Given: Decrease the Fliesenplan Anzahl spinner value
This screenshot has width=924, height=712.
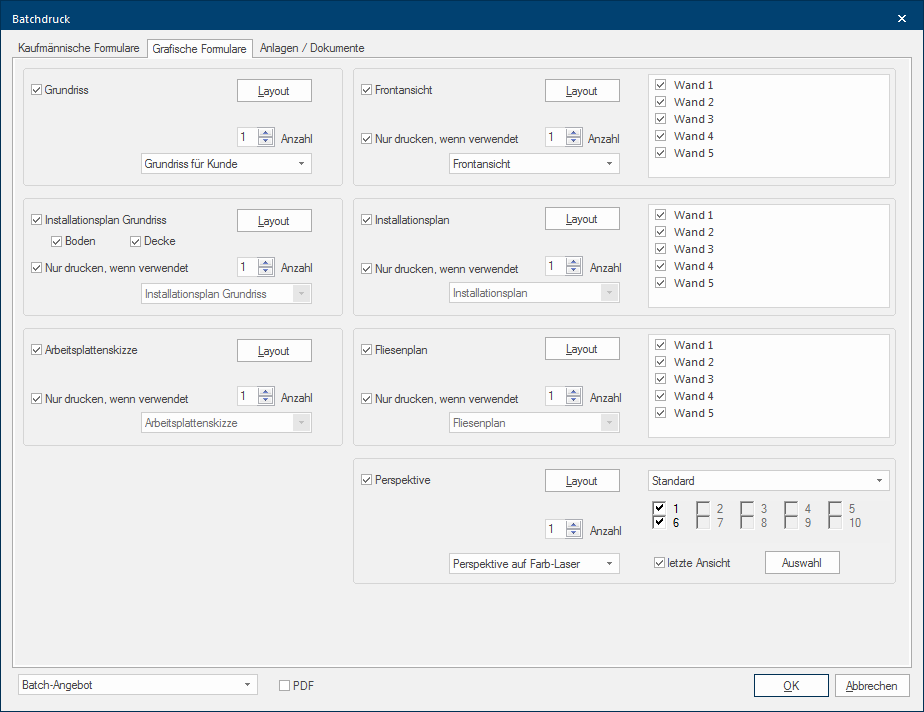Looking at the screenshot, I should [x=573, y=401].
